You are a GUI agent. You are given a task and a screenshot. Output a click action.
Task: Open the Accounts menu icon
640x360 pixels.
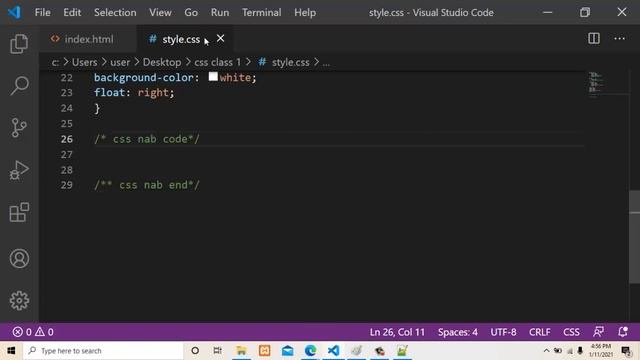pyautogui.click(x=19, y=258)
